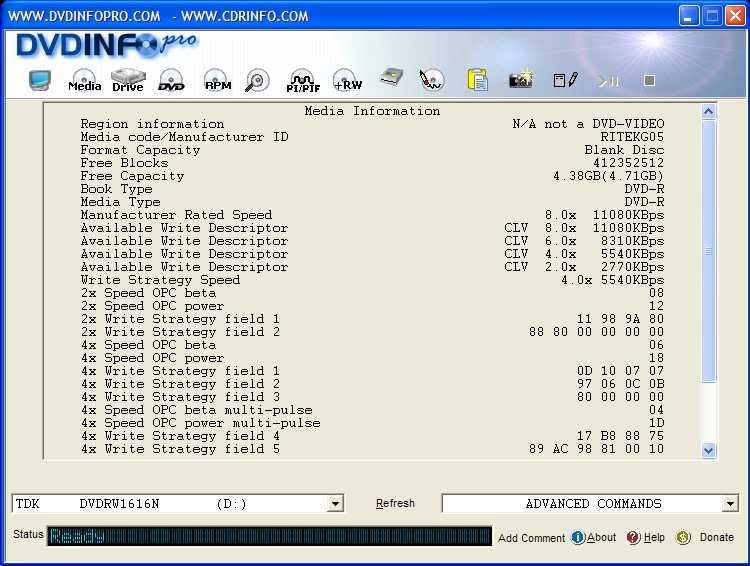Viewport: 750px width, 566px height.
Task: Click the Refresh button
Action: pyautogui.click(x=395, y=503)
